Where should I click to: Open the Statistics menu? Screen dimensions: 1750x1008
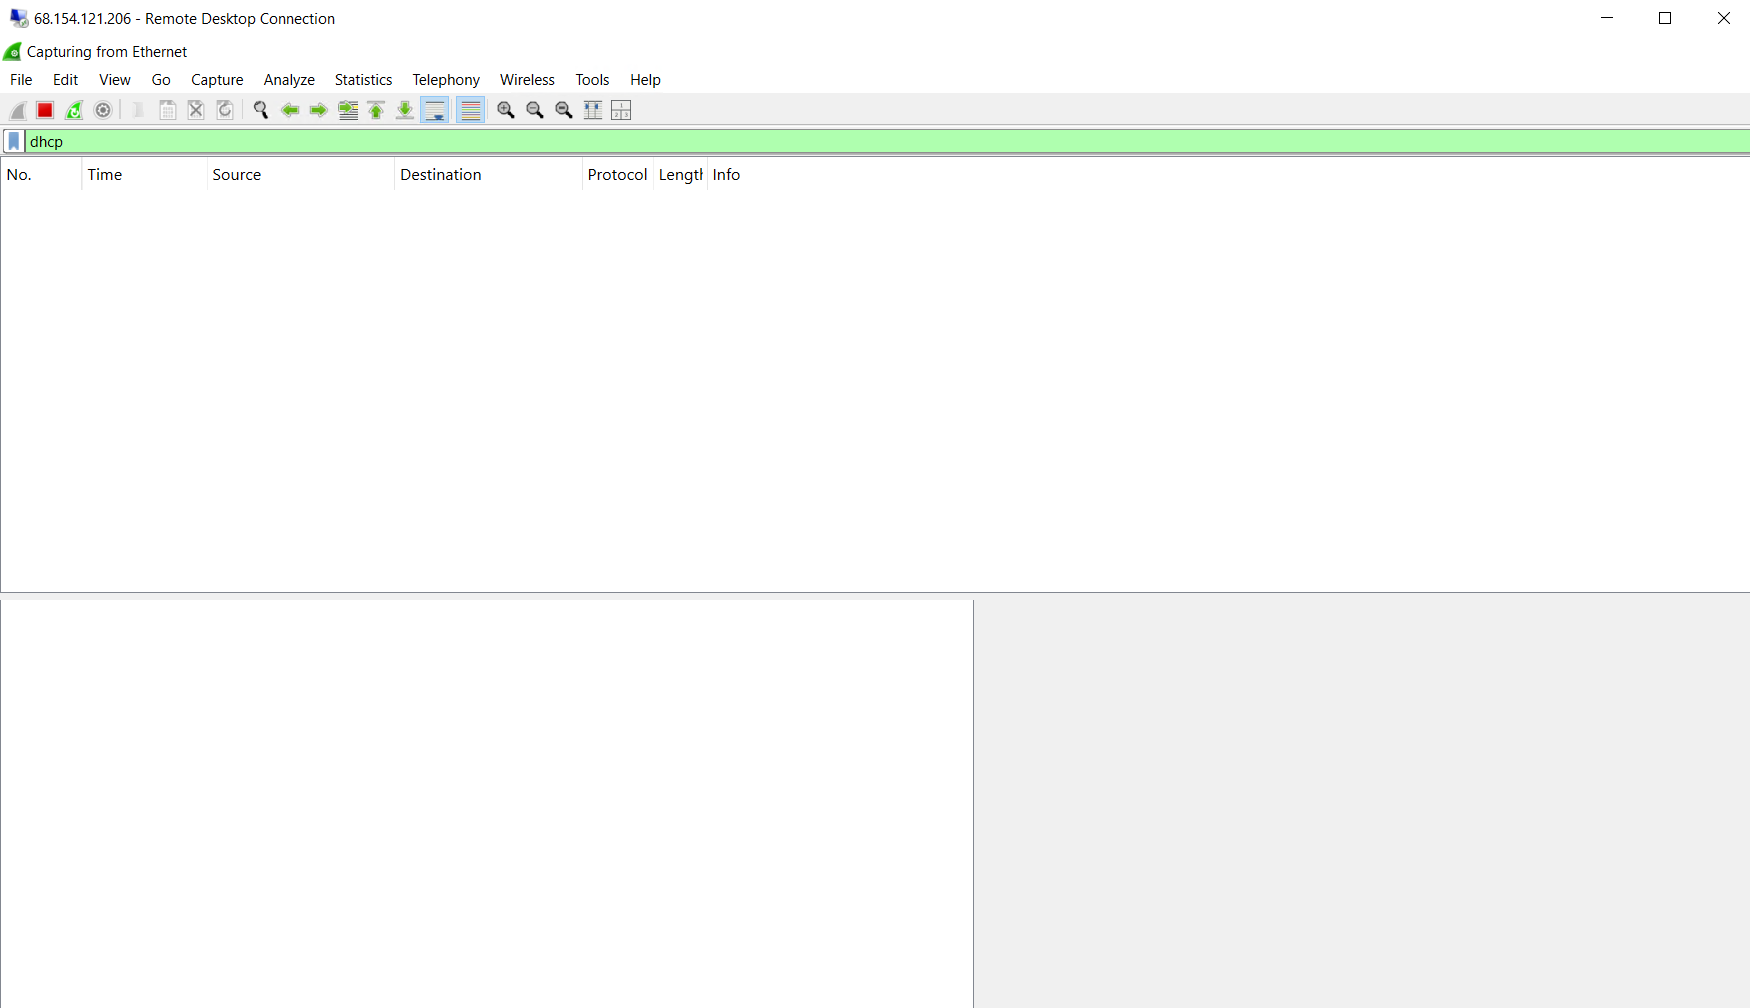[363, 80]
